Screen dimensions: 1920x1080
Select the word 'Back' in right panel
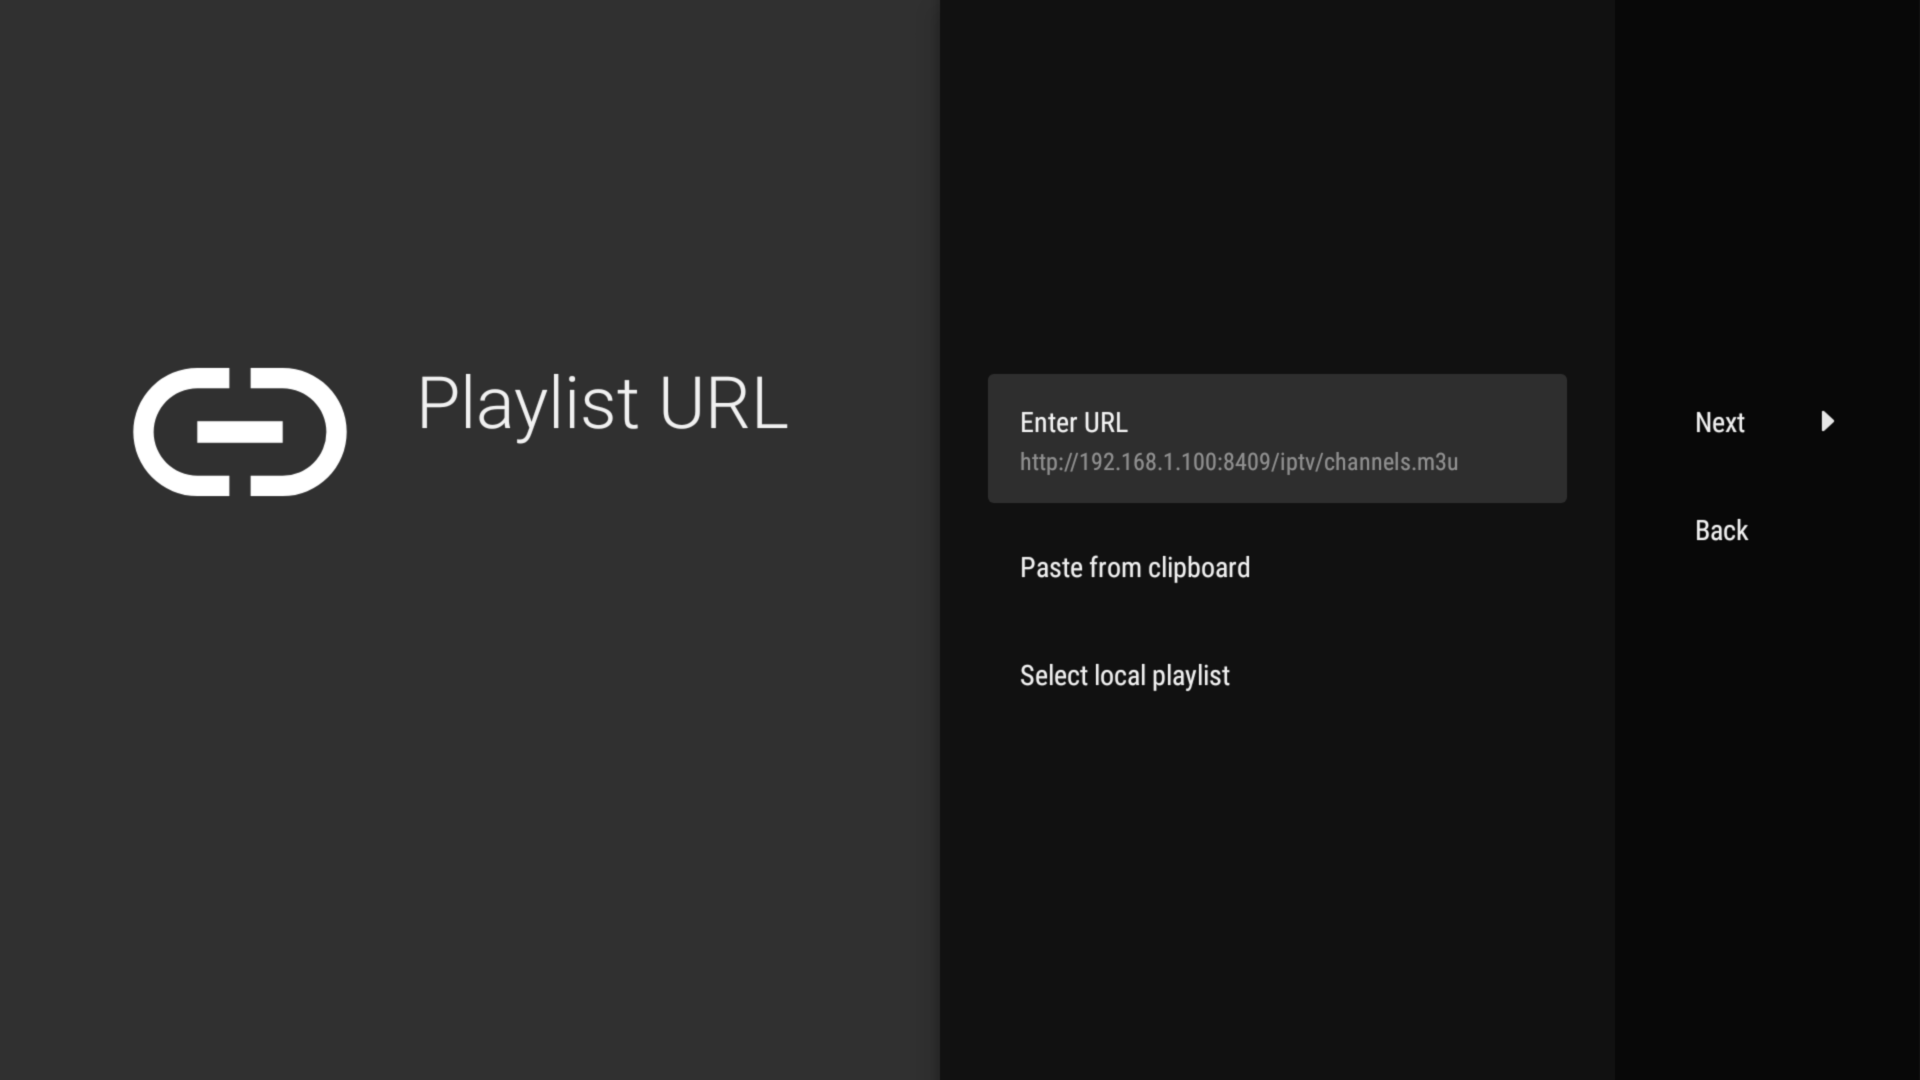pos(1721,530)
